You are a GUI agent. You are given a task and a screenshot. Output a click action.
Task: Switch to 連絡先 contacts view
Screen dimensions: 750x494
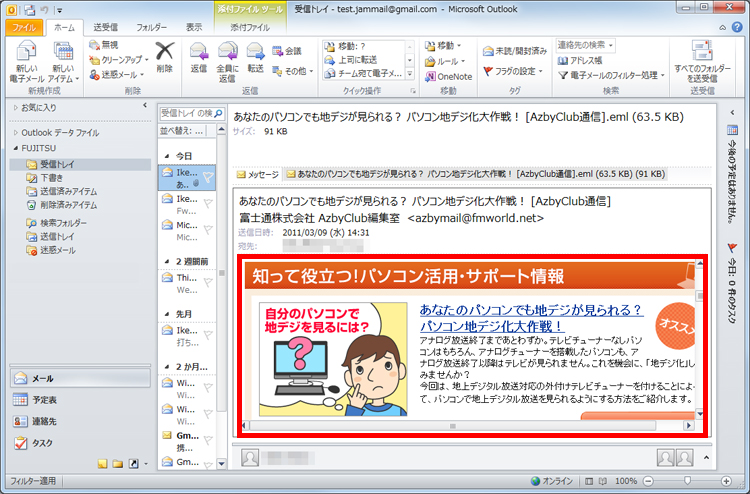click(80, 421)
